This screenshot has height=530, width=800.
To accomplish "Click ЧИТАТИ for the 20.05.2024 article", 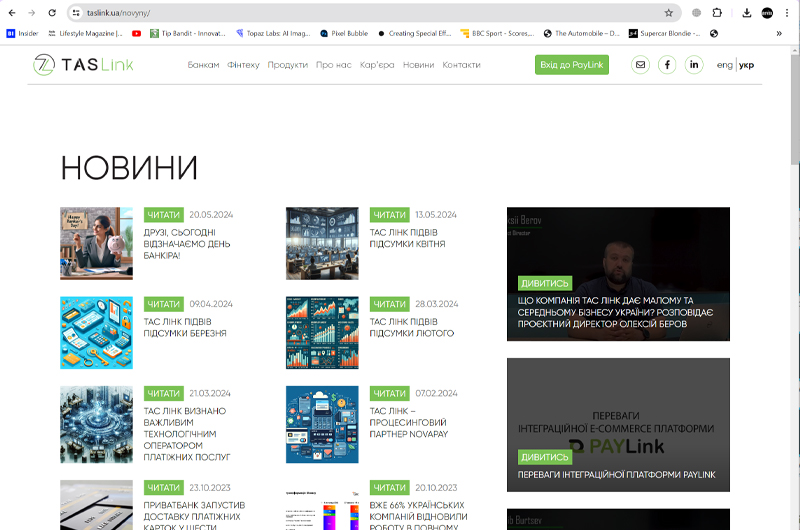I will tap(163, 215).
